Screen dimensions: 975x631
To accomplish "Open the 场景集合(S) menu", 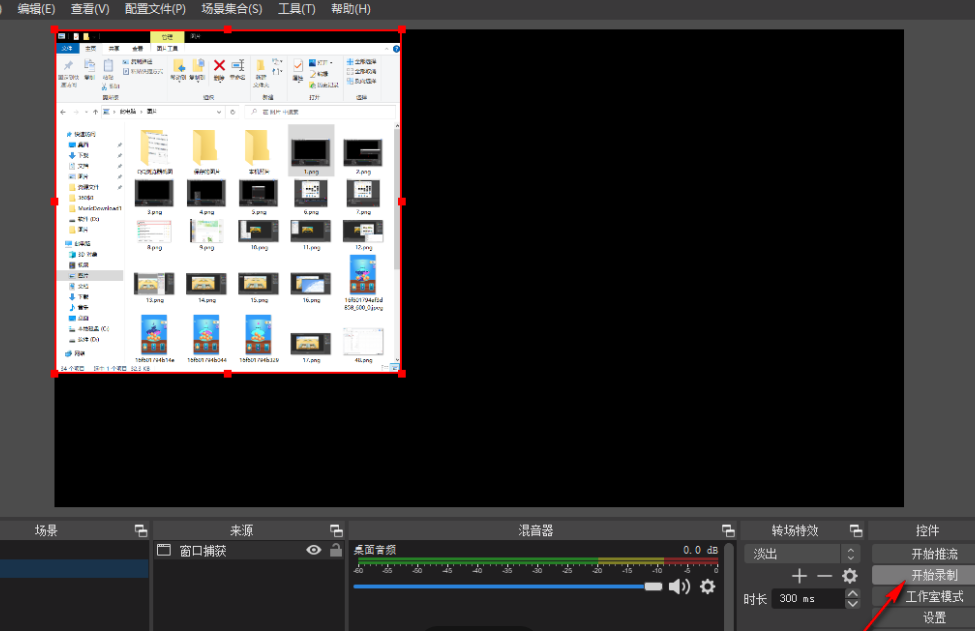I will [232, 9].
